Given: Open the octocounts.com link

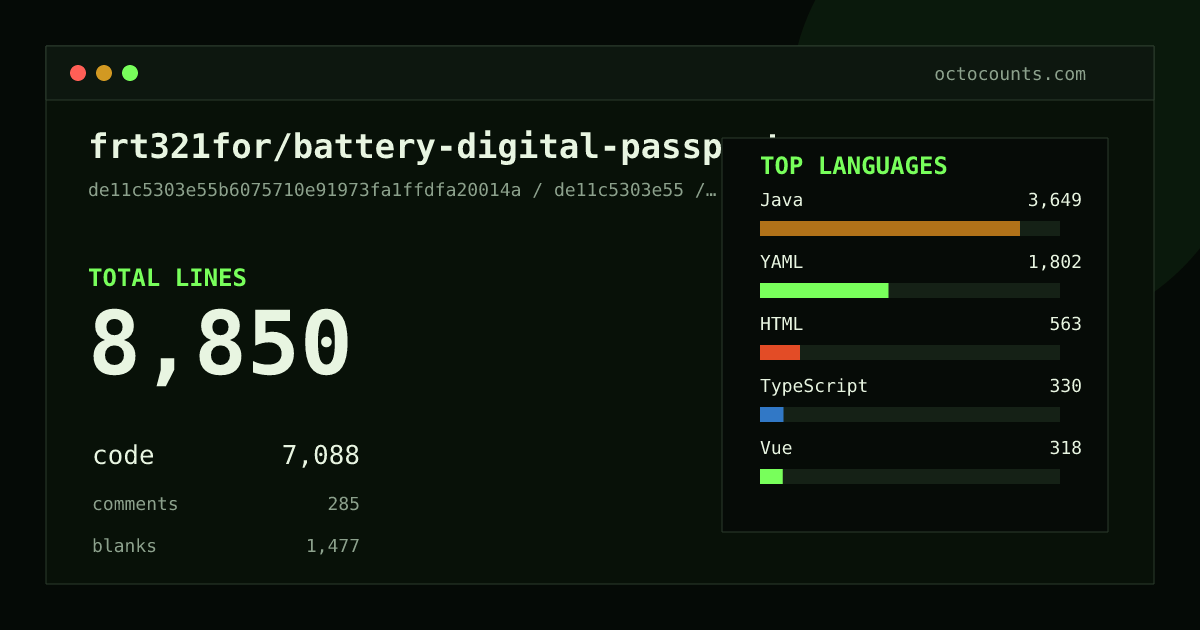Looking at the screenshot, I should (1009, 74).
